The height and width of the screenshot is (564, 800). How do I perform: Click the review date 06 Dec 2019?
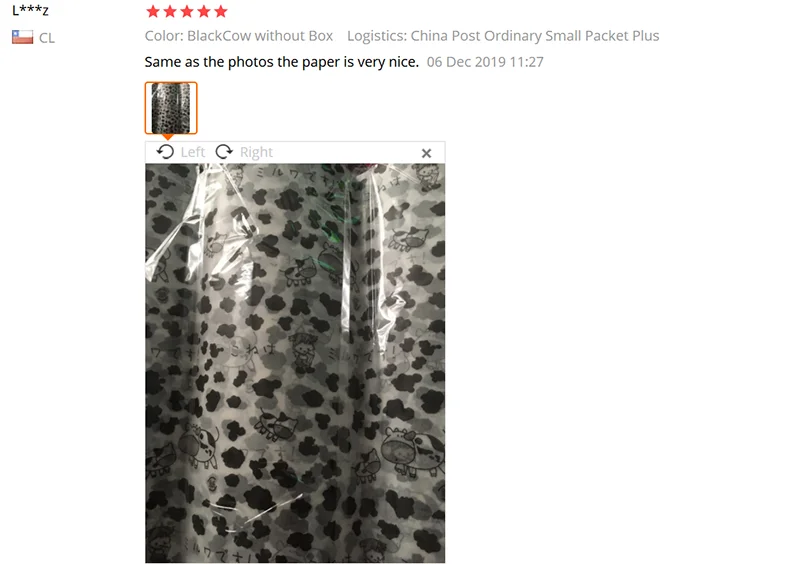485,62
